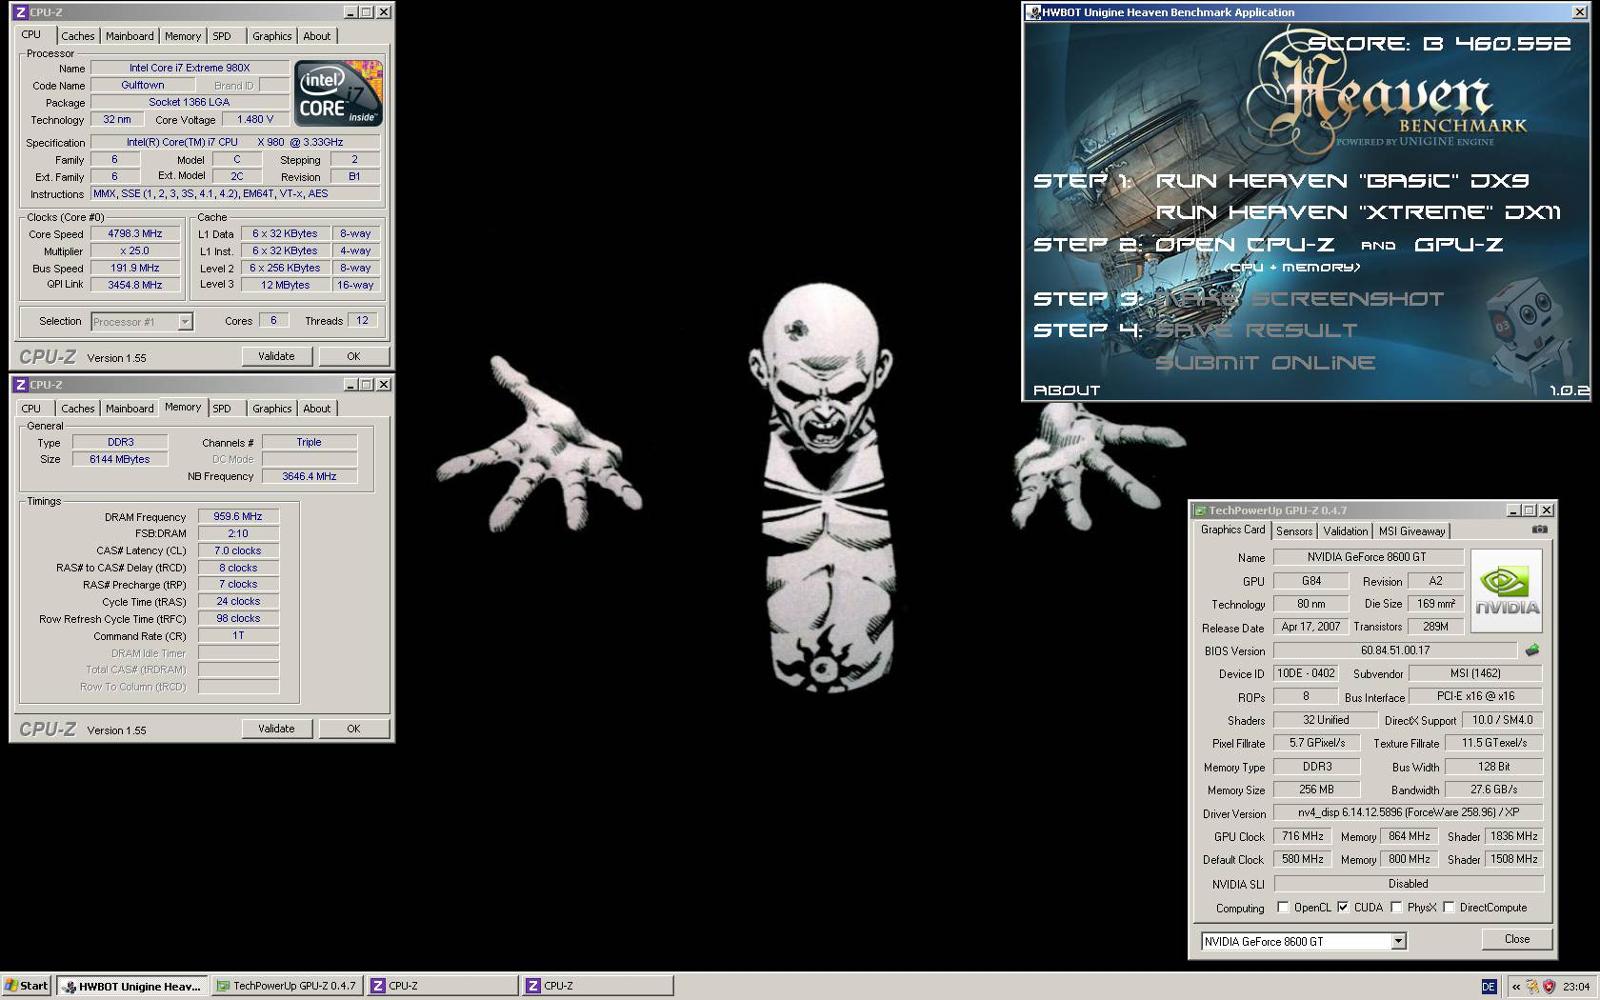Click the tray icon next to the chevron
The image size is (1600, 1000).
(1532, 986)
